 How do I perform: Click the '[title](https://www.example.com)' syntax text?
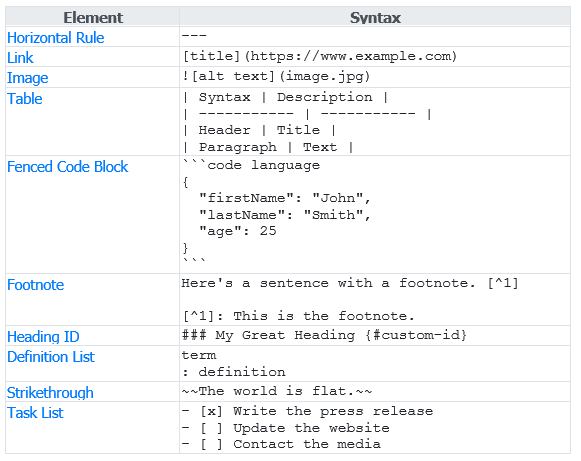tap(320, 56)
